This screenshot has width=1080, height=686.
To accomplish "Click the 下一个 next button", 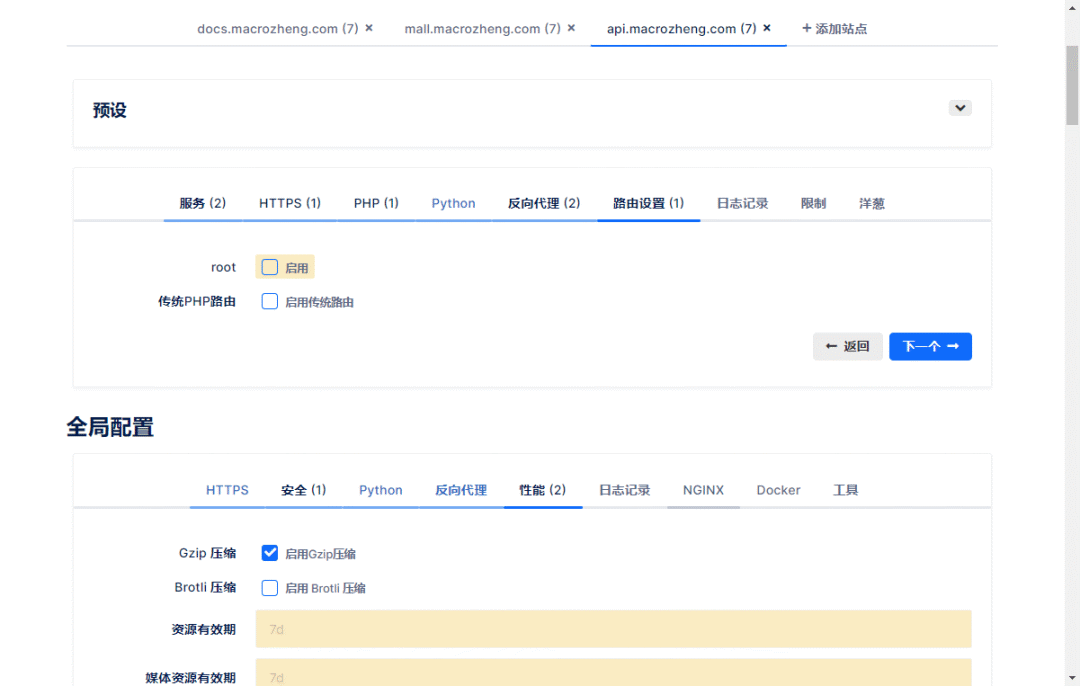I will click(x=930, y=346).
